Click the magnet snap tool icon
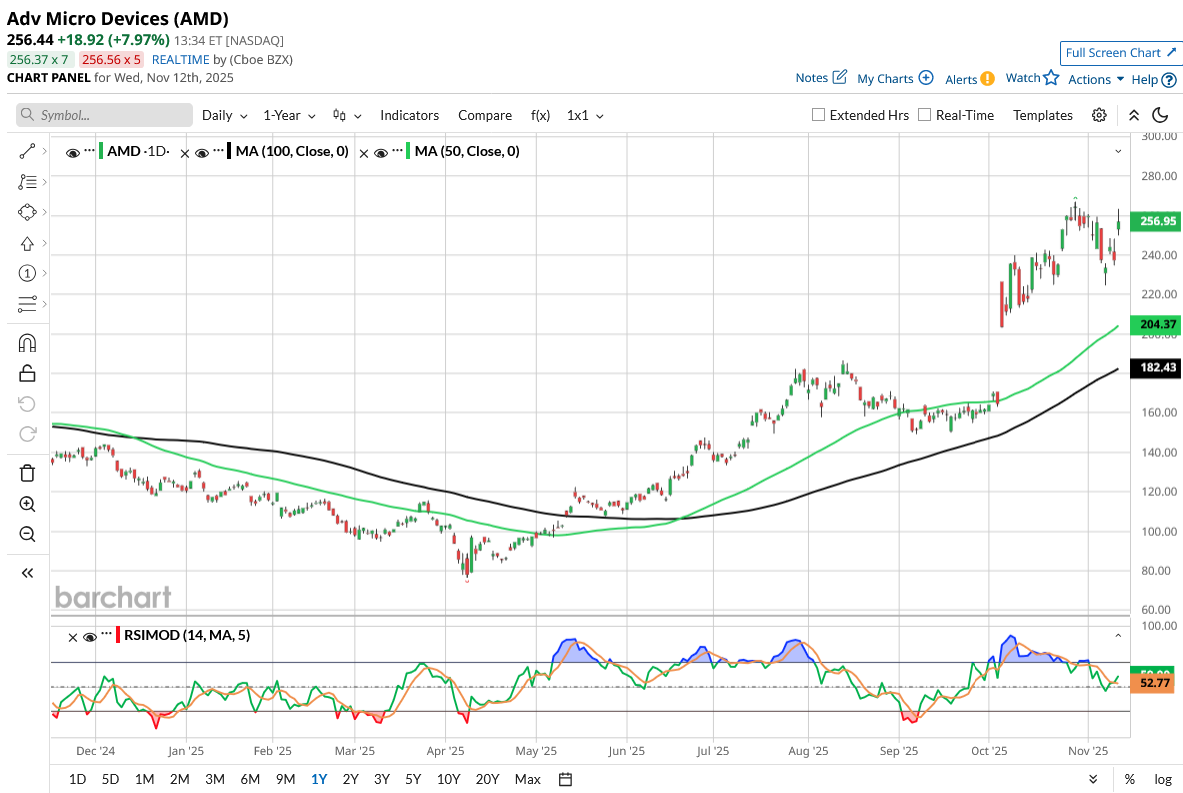The height and width of the screenshot is (793, 1183). point(27,343)
